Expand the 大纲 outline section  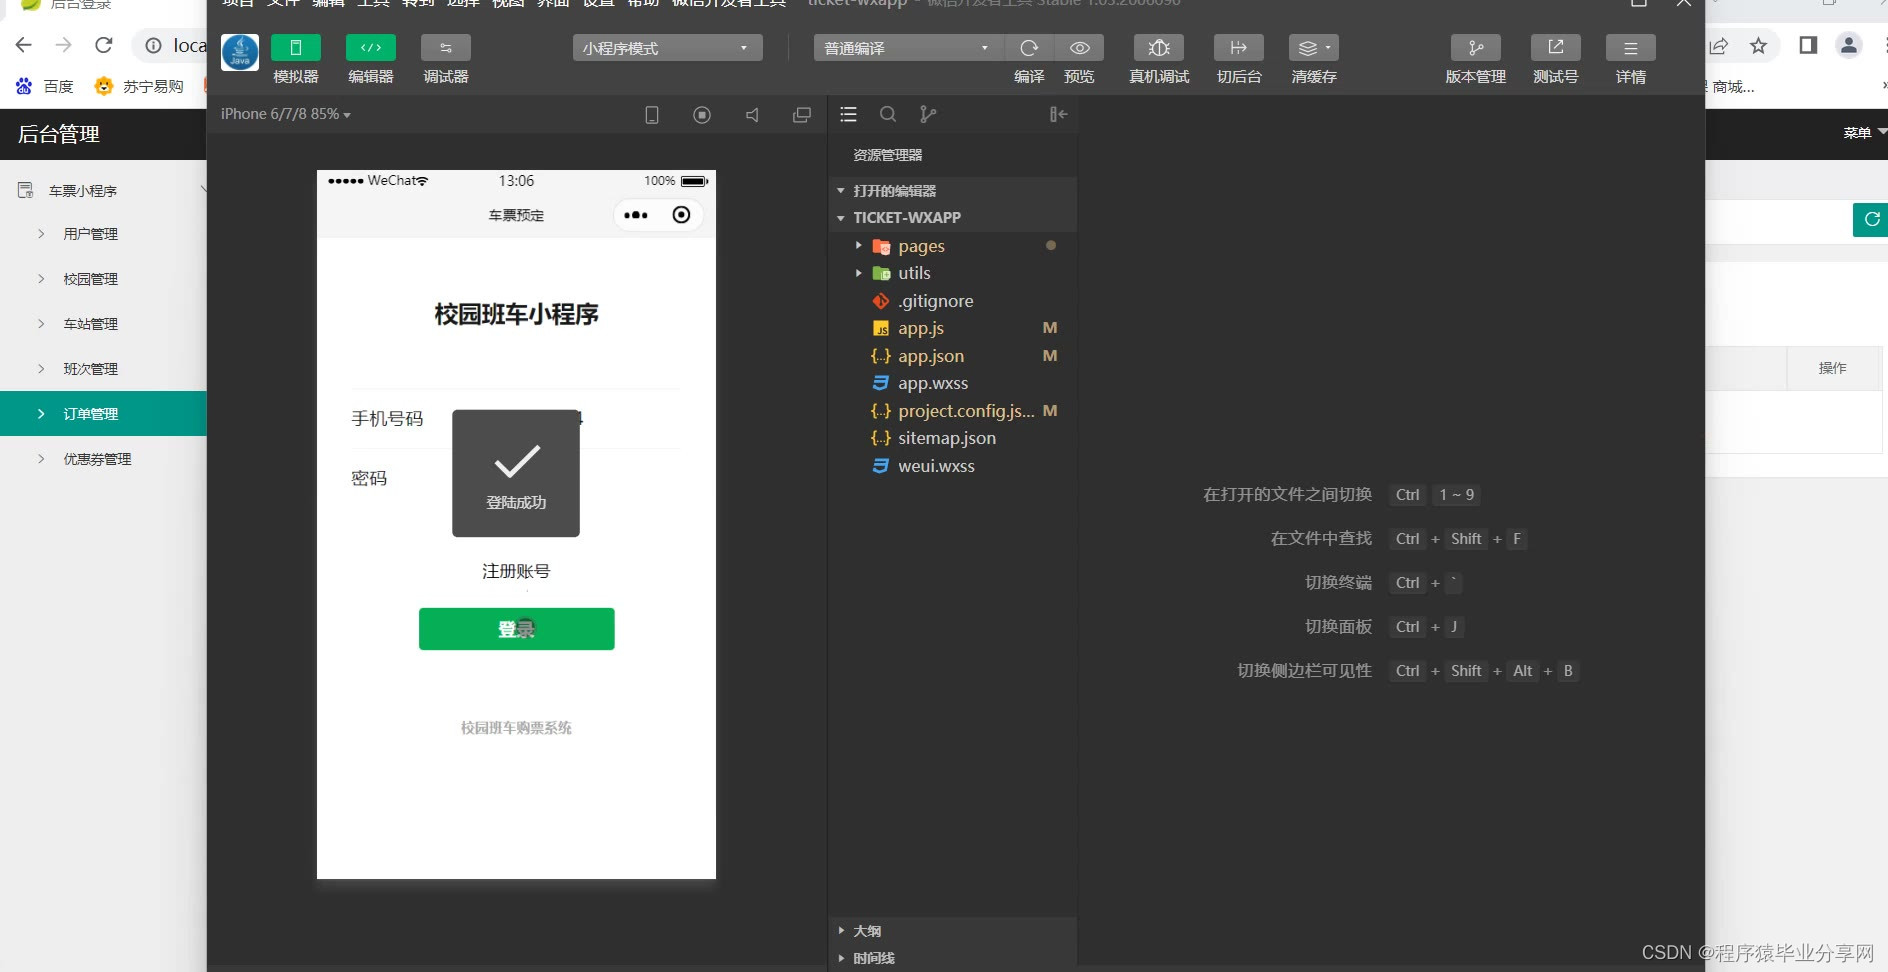tap(953, 931)
